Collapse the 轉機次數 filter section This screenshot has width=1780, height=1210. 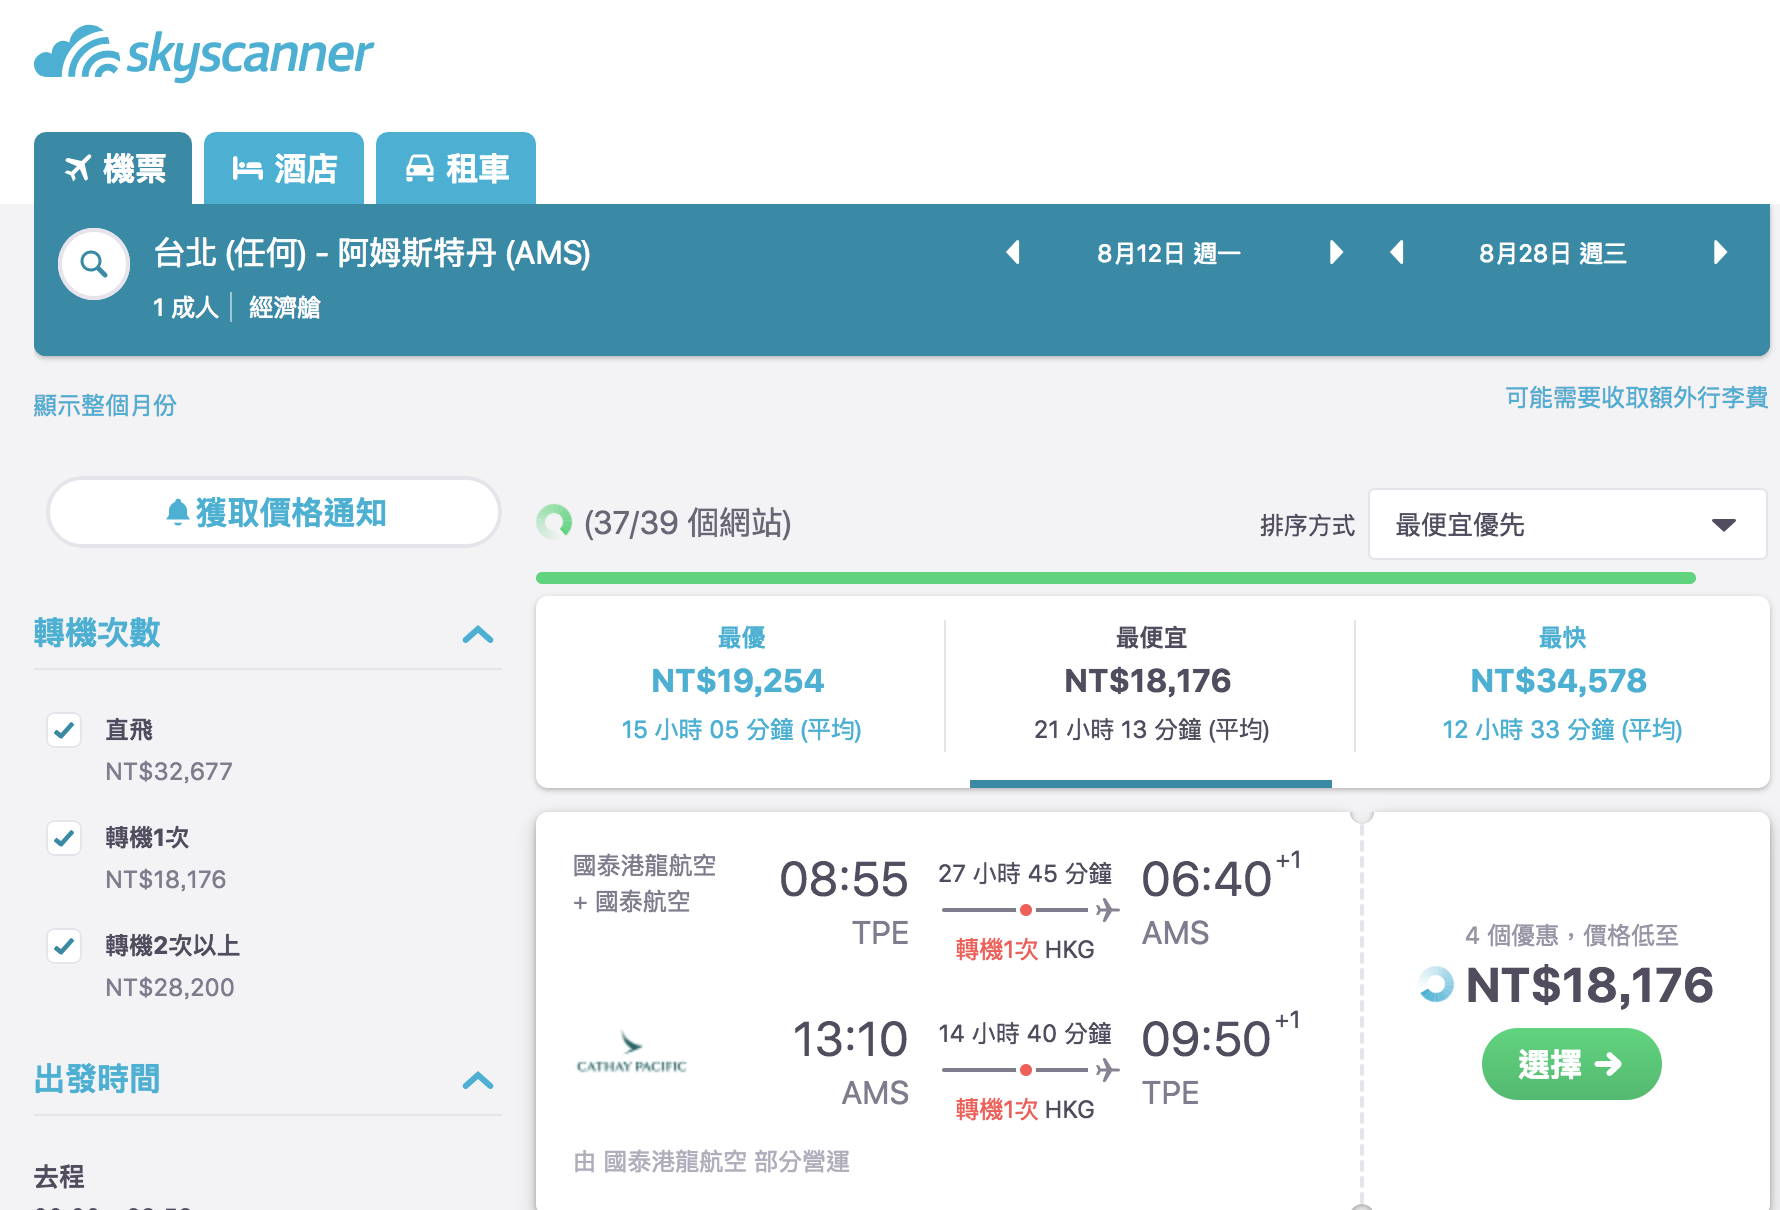(x=478, y=634)
